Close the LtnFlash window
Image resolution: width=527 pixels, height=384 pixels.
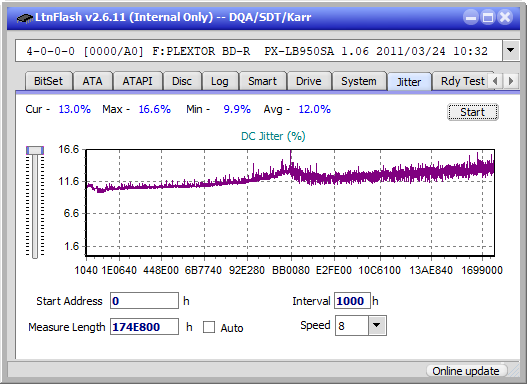(x=505, y=17)
